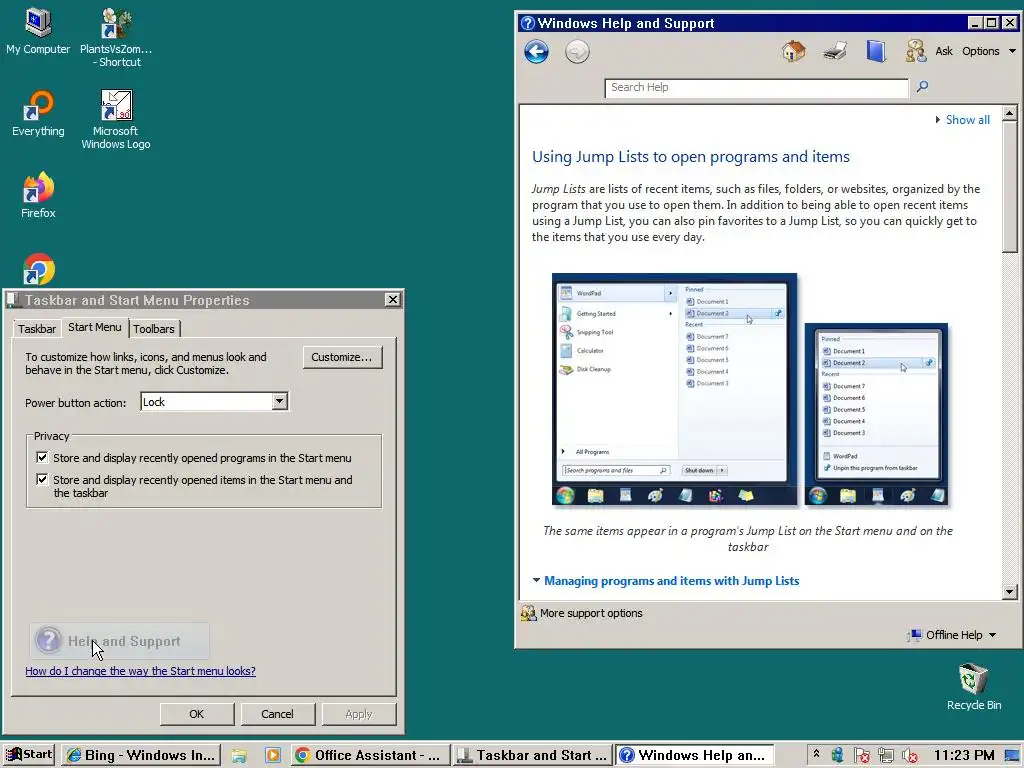Open media player icon in taskbar
This screenshot has height=768, width=1024.
[x=272, y=756]
